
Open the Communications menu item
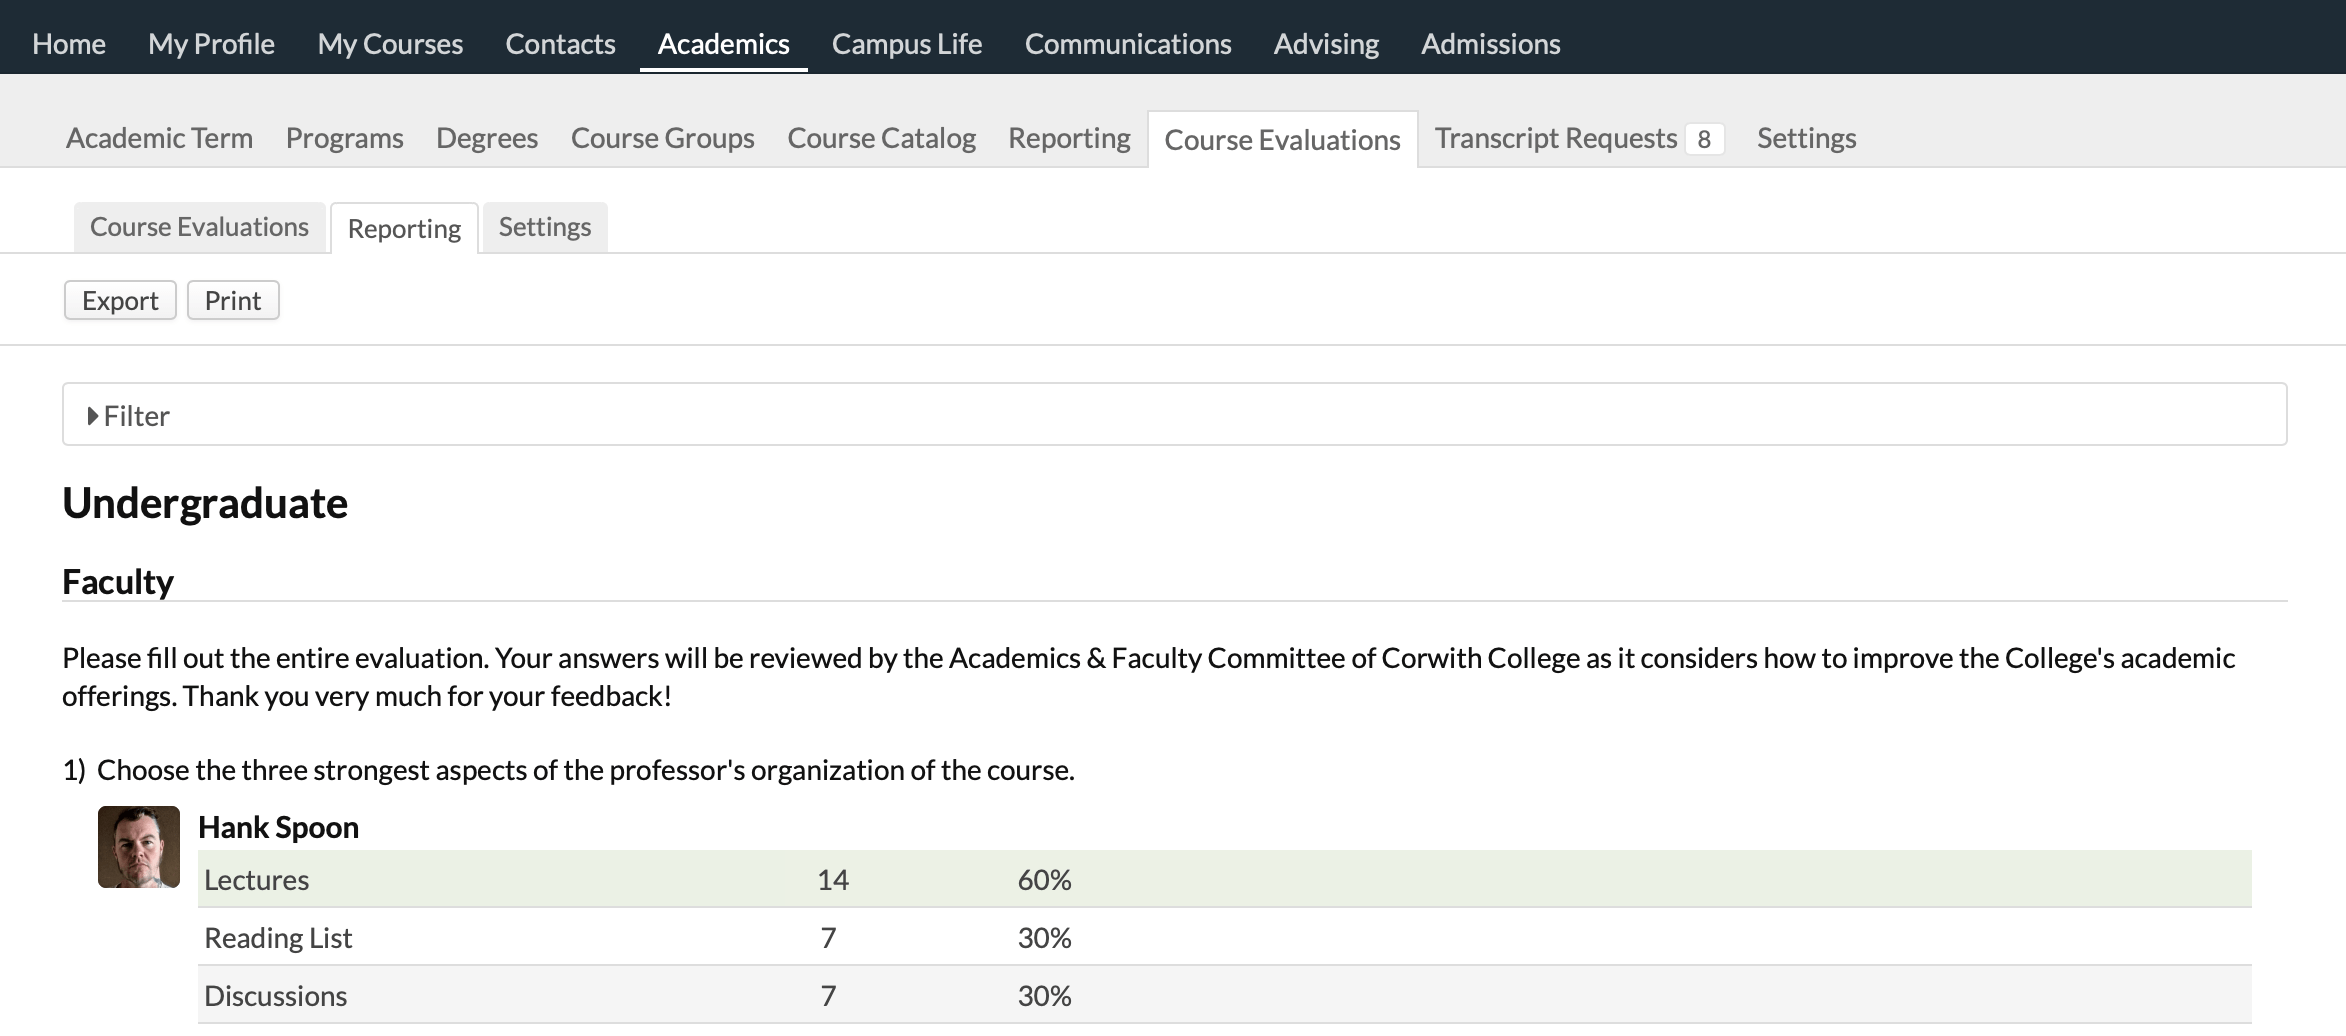[x=1128, y=44]
